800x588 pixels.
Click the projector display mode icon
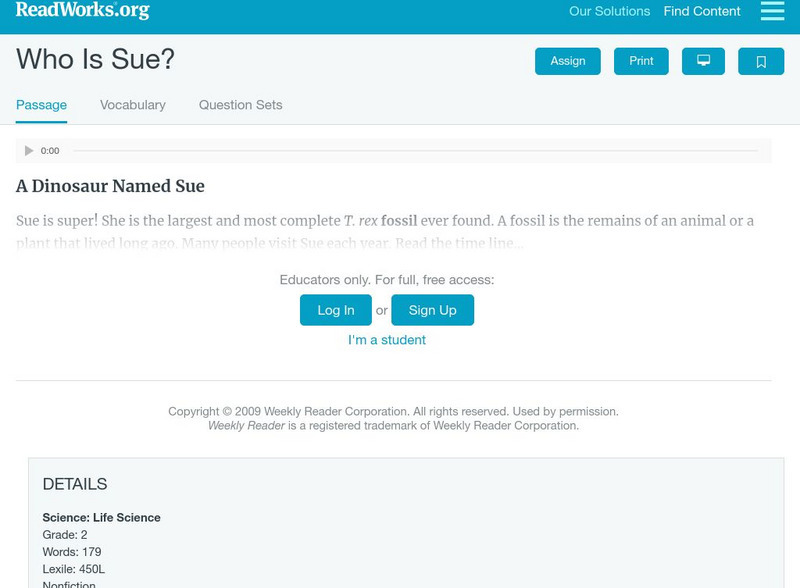[x=703, y=61]
